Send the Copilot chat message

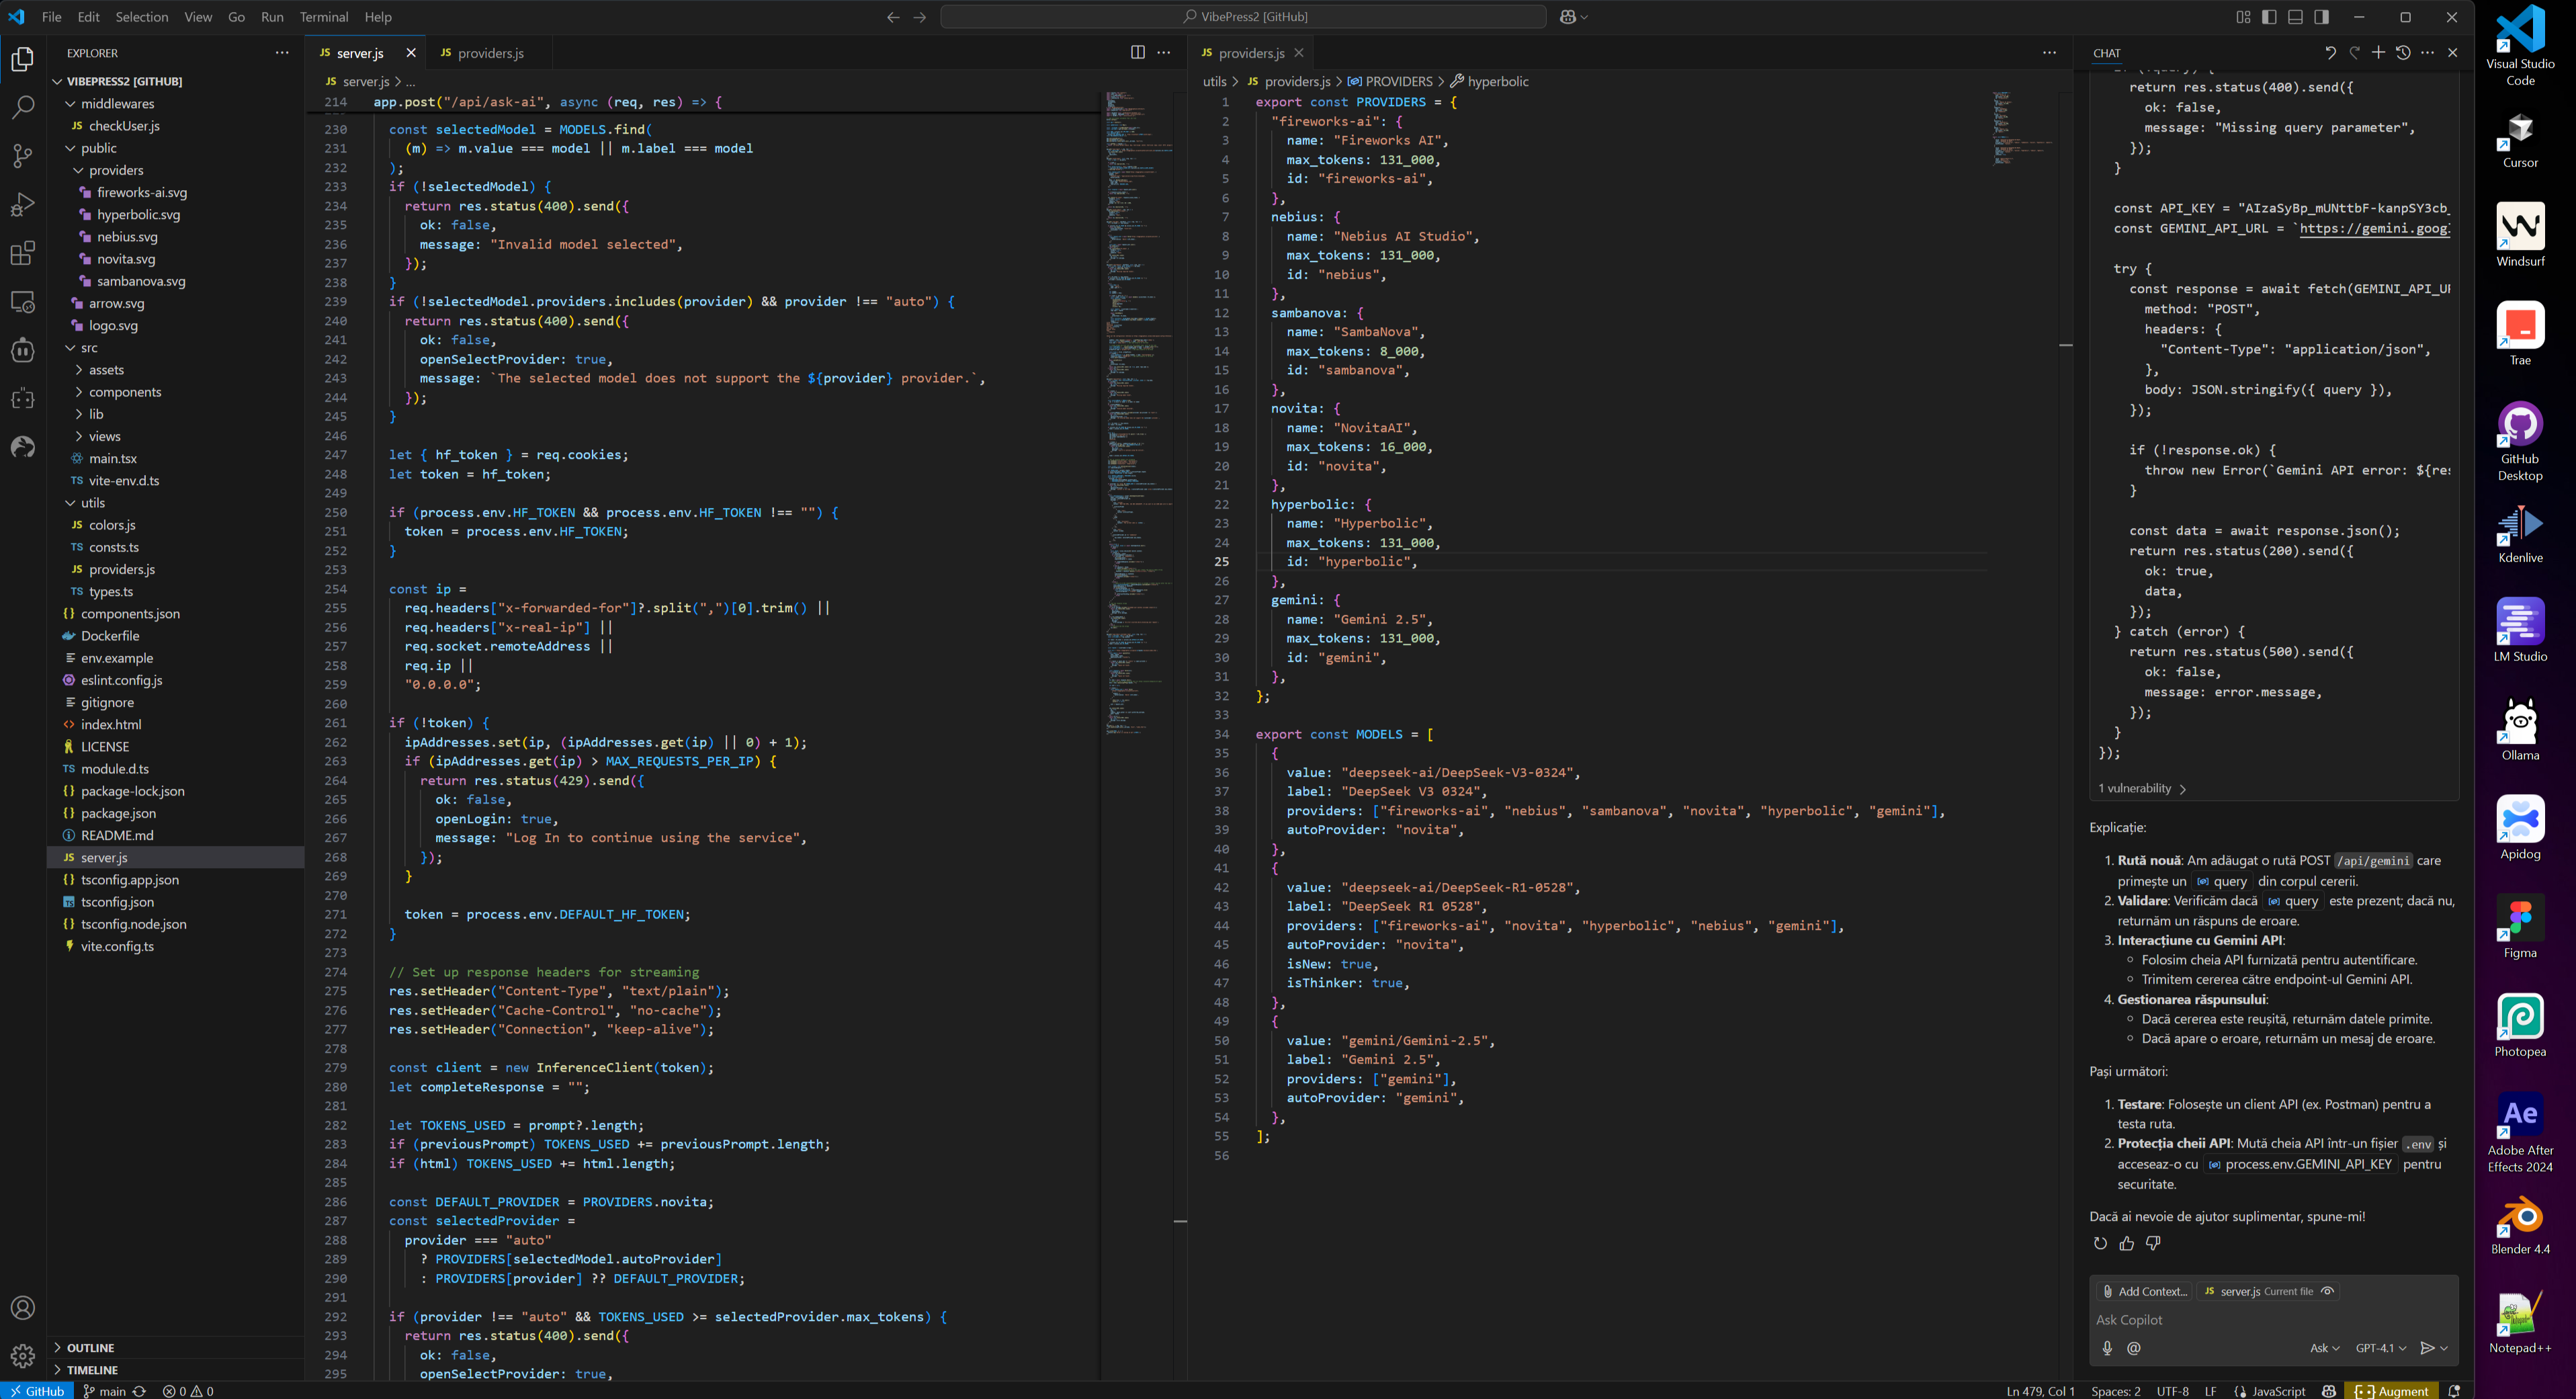(x=2426, y=1348)
